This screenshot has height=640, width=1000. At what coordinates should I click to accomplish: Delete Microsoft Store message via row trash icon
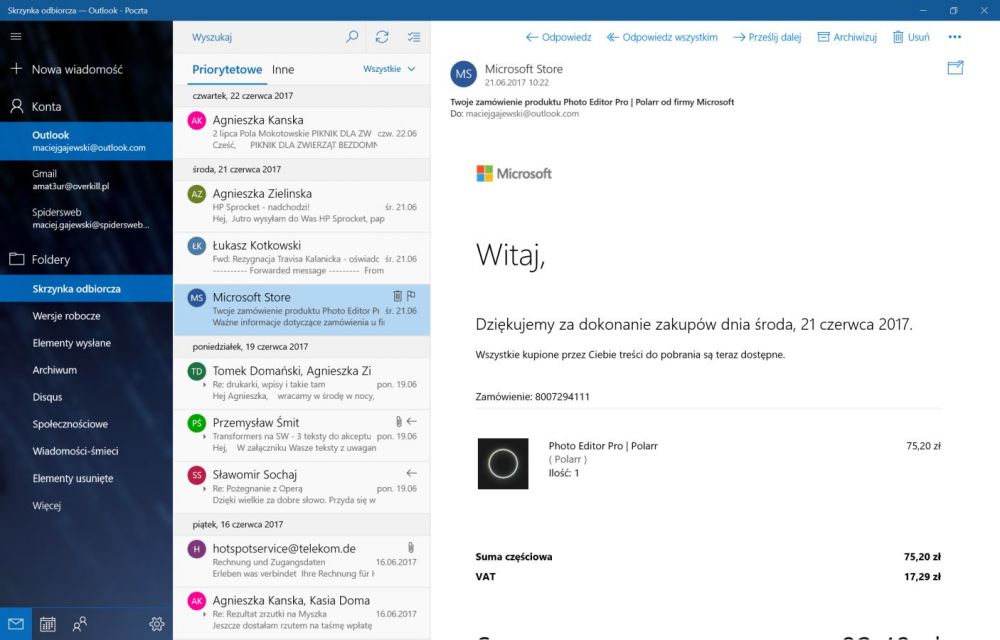tap(397, 296)
